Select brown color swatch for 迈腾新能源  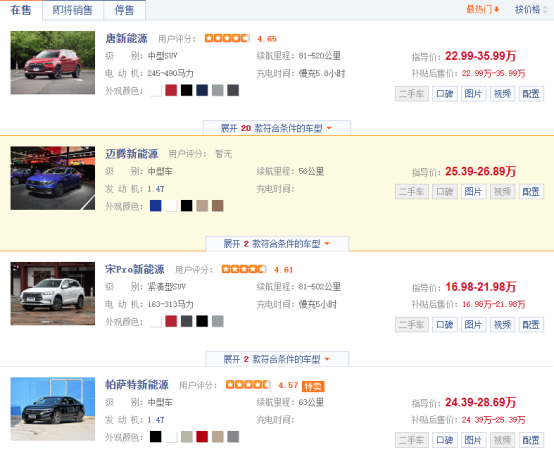click(218, 206)
